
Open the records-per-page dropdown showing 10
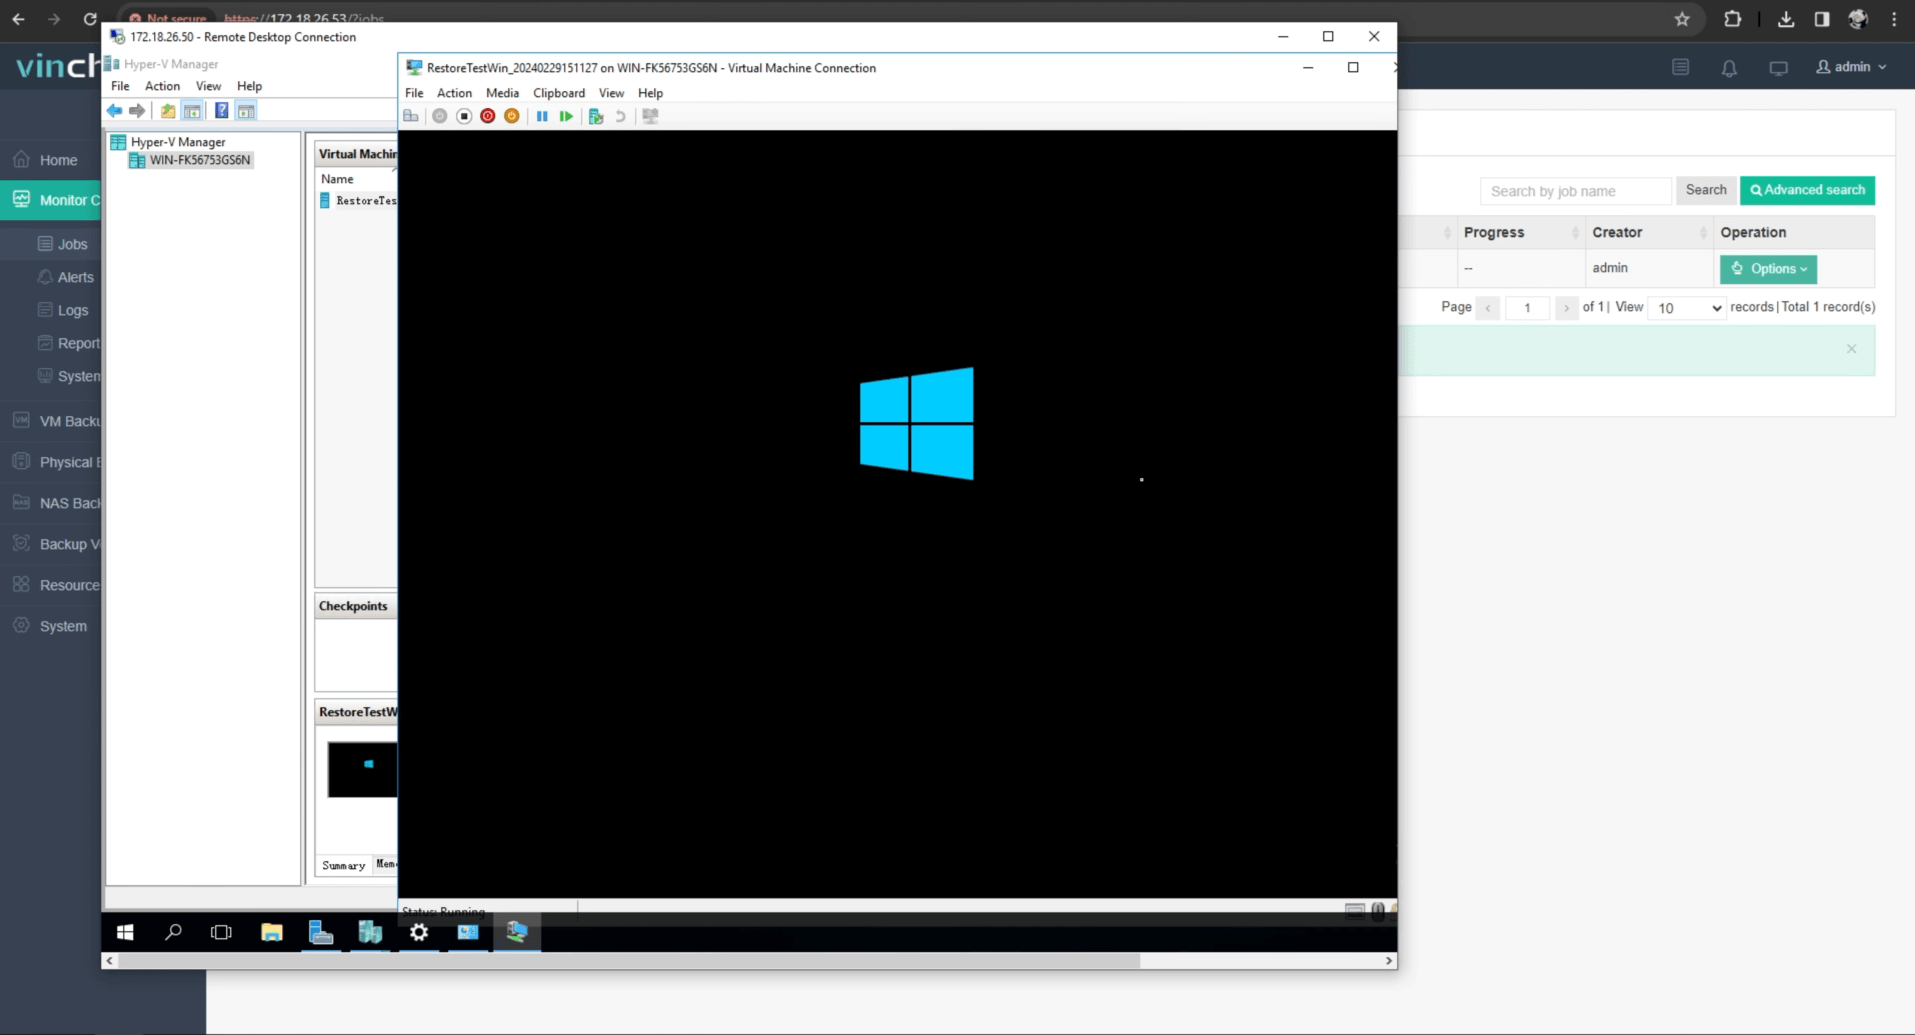(1686, 308)
